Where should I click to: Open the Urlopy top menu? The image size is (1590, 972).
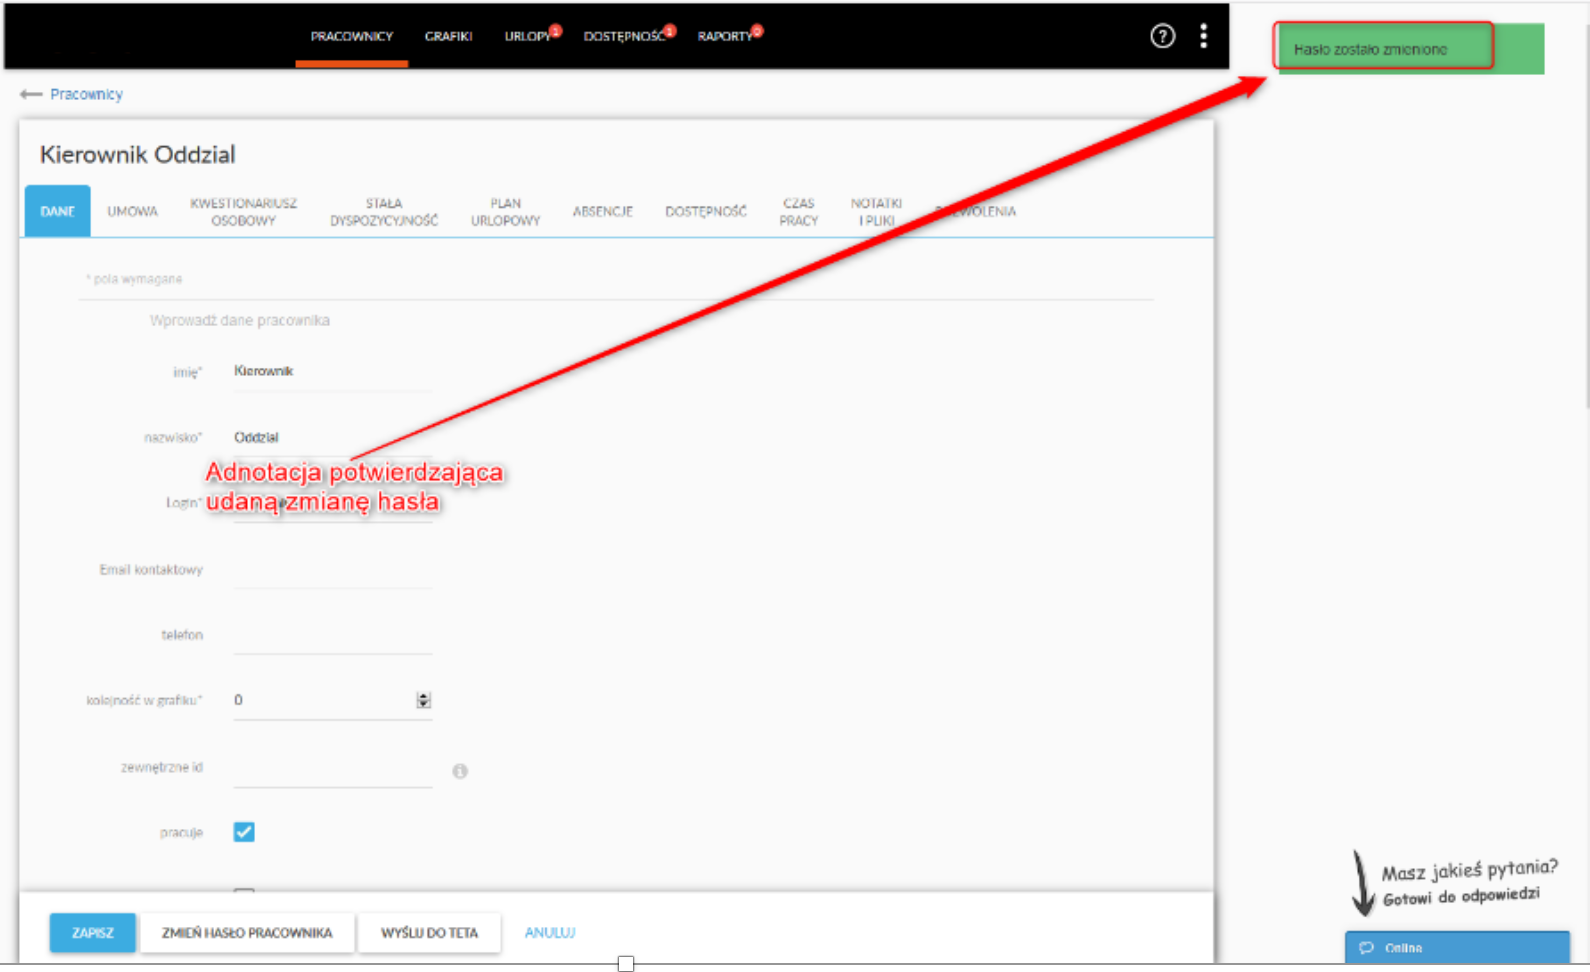pos(528,36)
